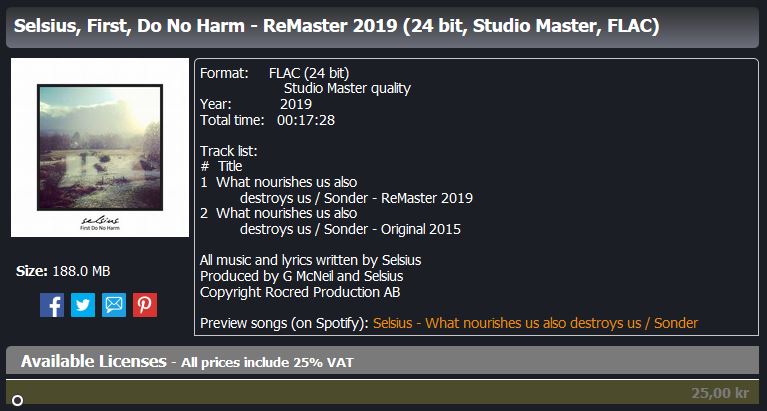The width and height of the screenshot is (767, 411).
Task: Click the email share envelope icon
Action: [114, 305]
